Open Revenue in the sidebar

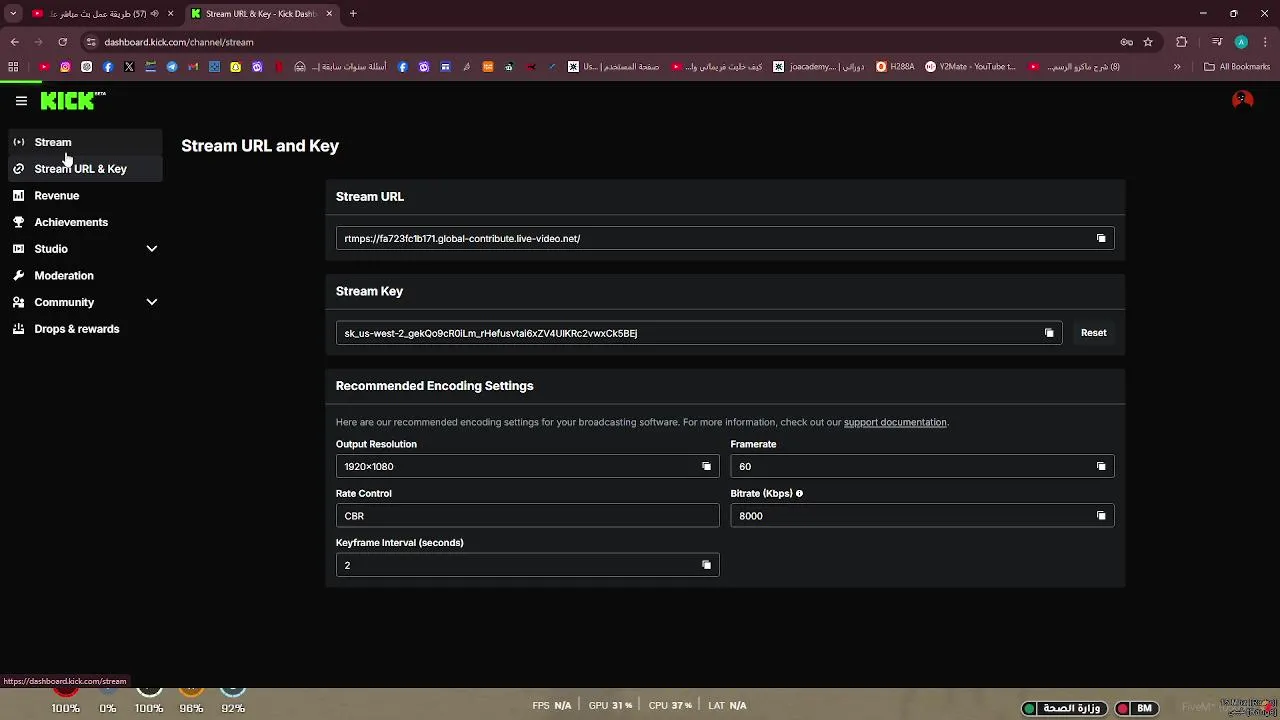tap(84, 195)
